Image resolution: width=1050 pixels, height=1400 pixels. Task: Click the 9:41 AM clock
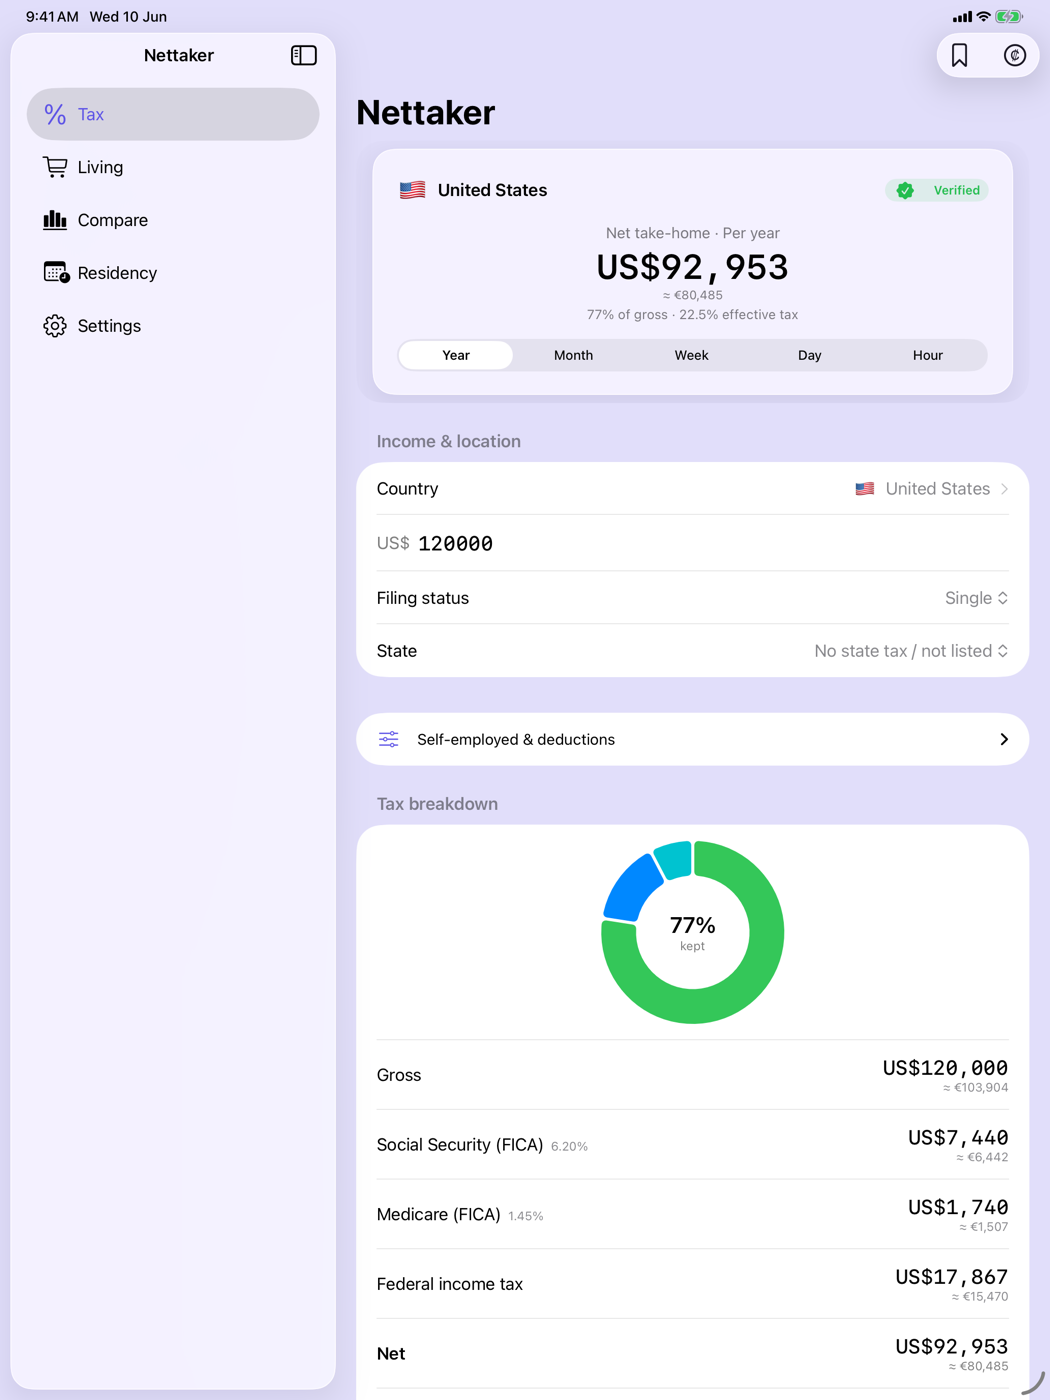coord(52,17)
